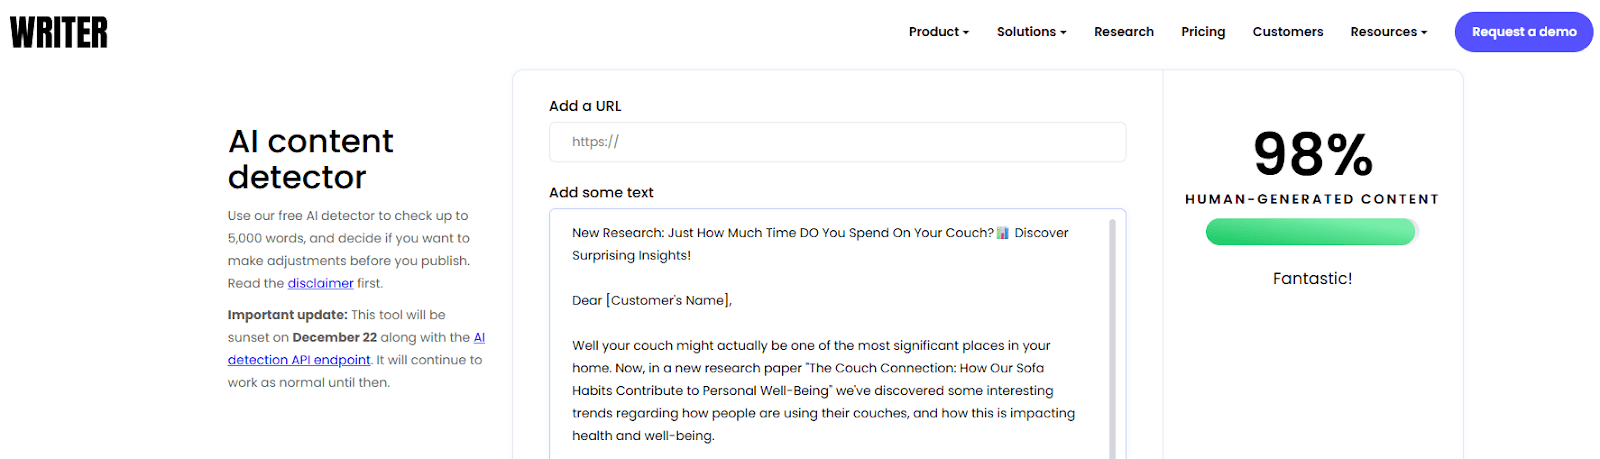Open the disclaimer link
The height and width of the screenshot is (459, 1600).
click(x=320, y=283)
